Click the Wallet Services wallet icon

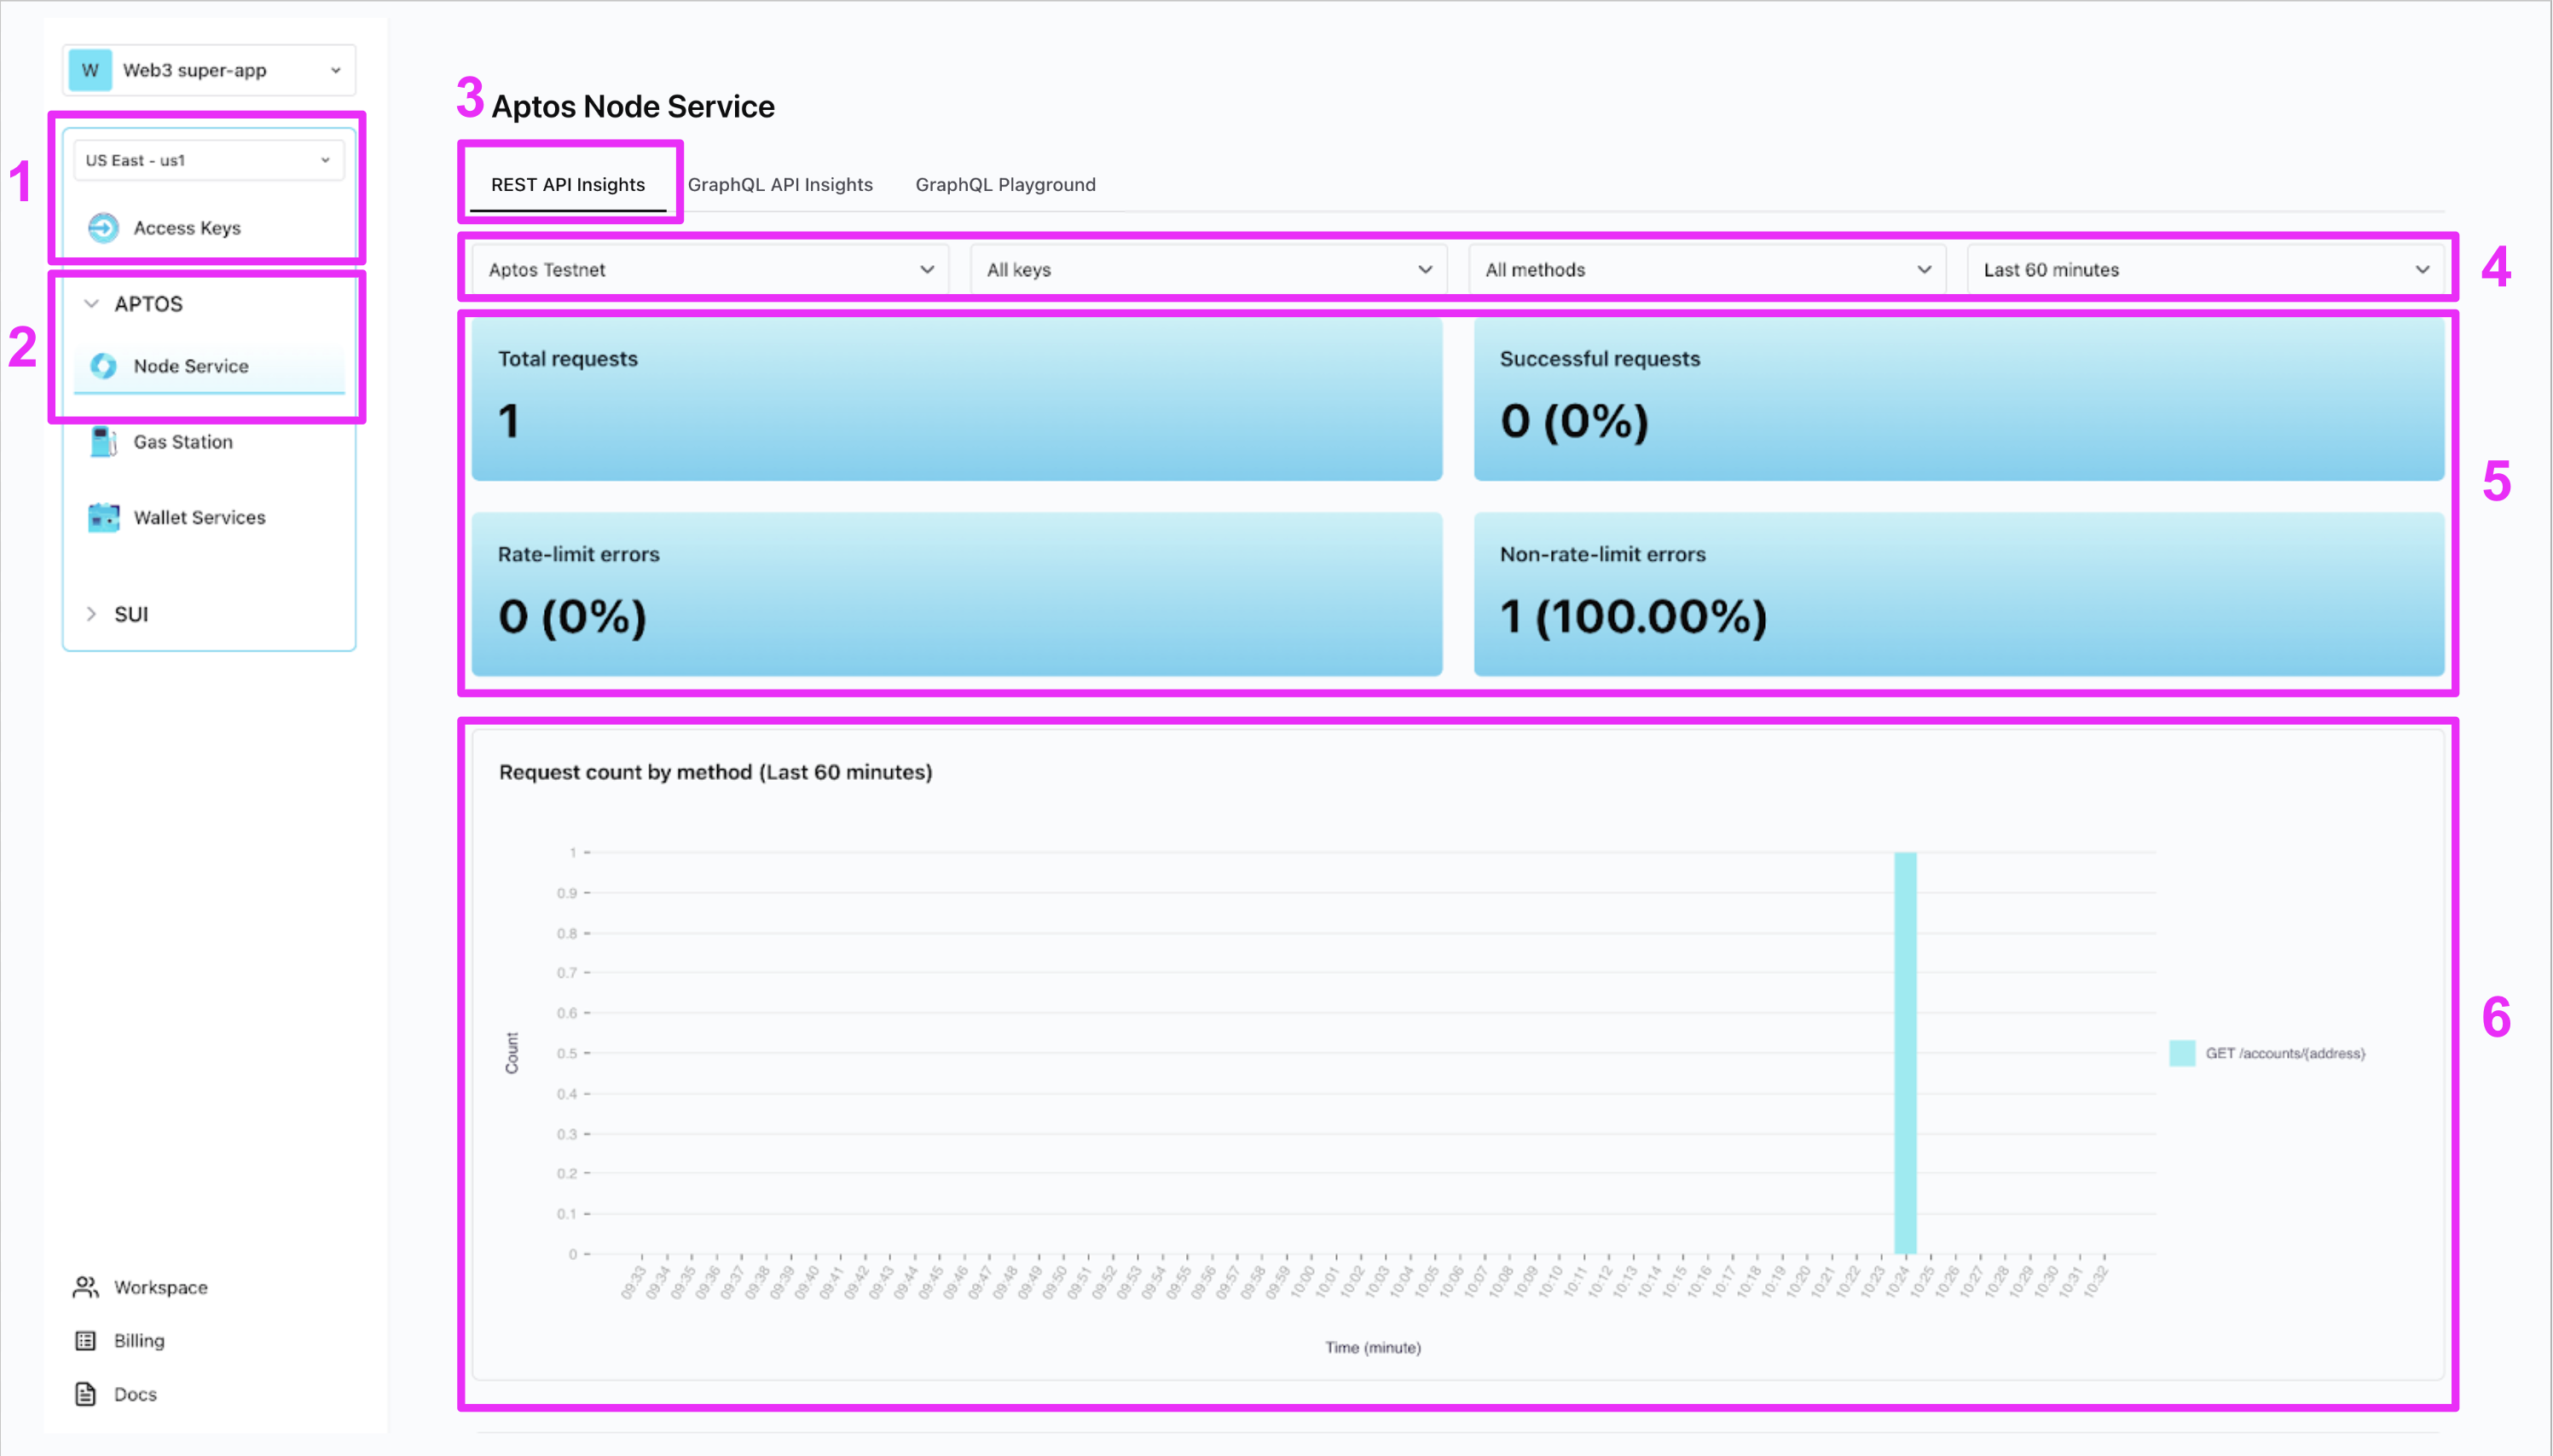point(103,517)
